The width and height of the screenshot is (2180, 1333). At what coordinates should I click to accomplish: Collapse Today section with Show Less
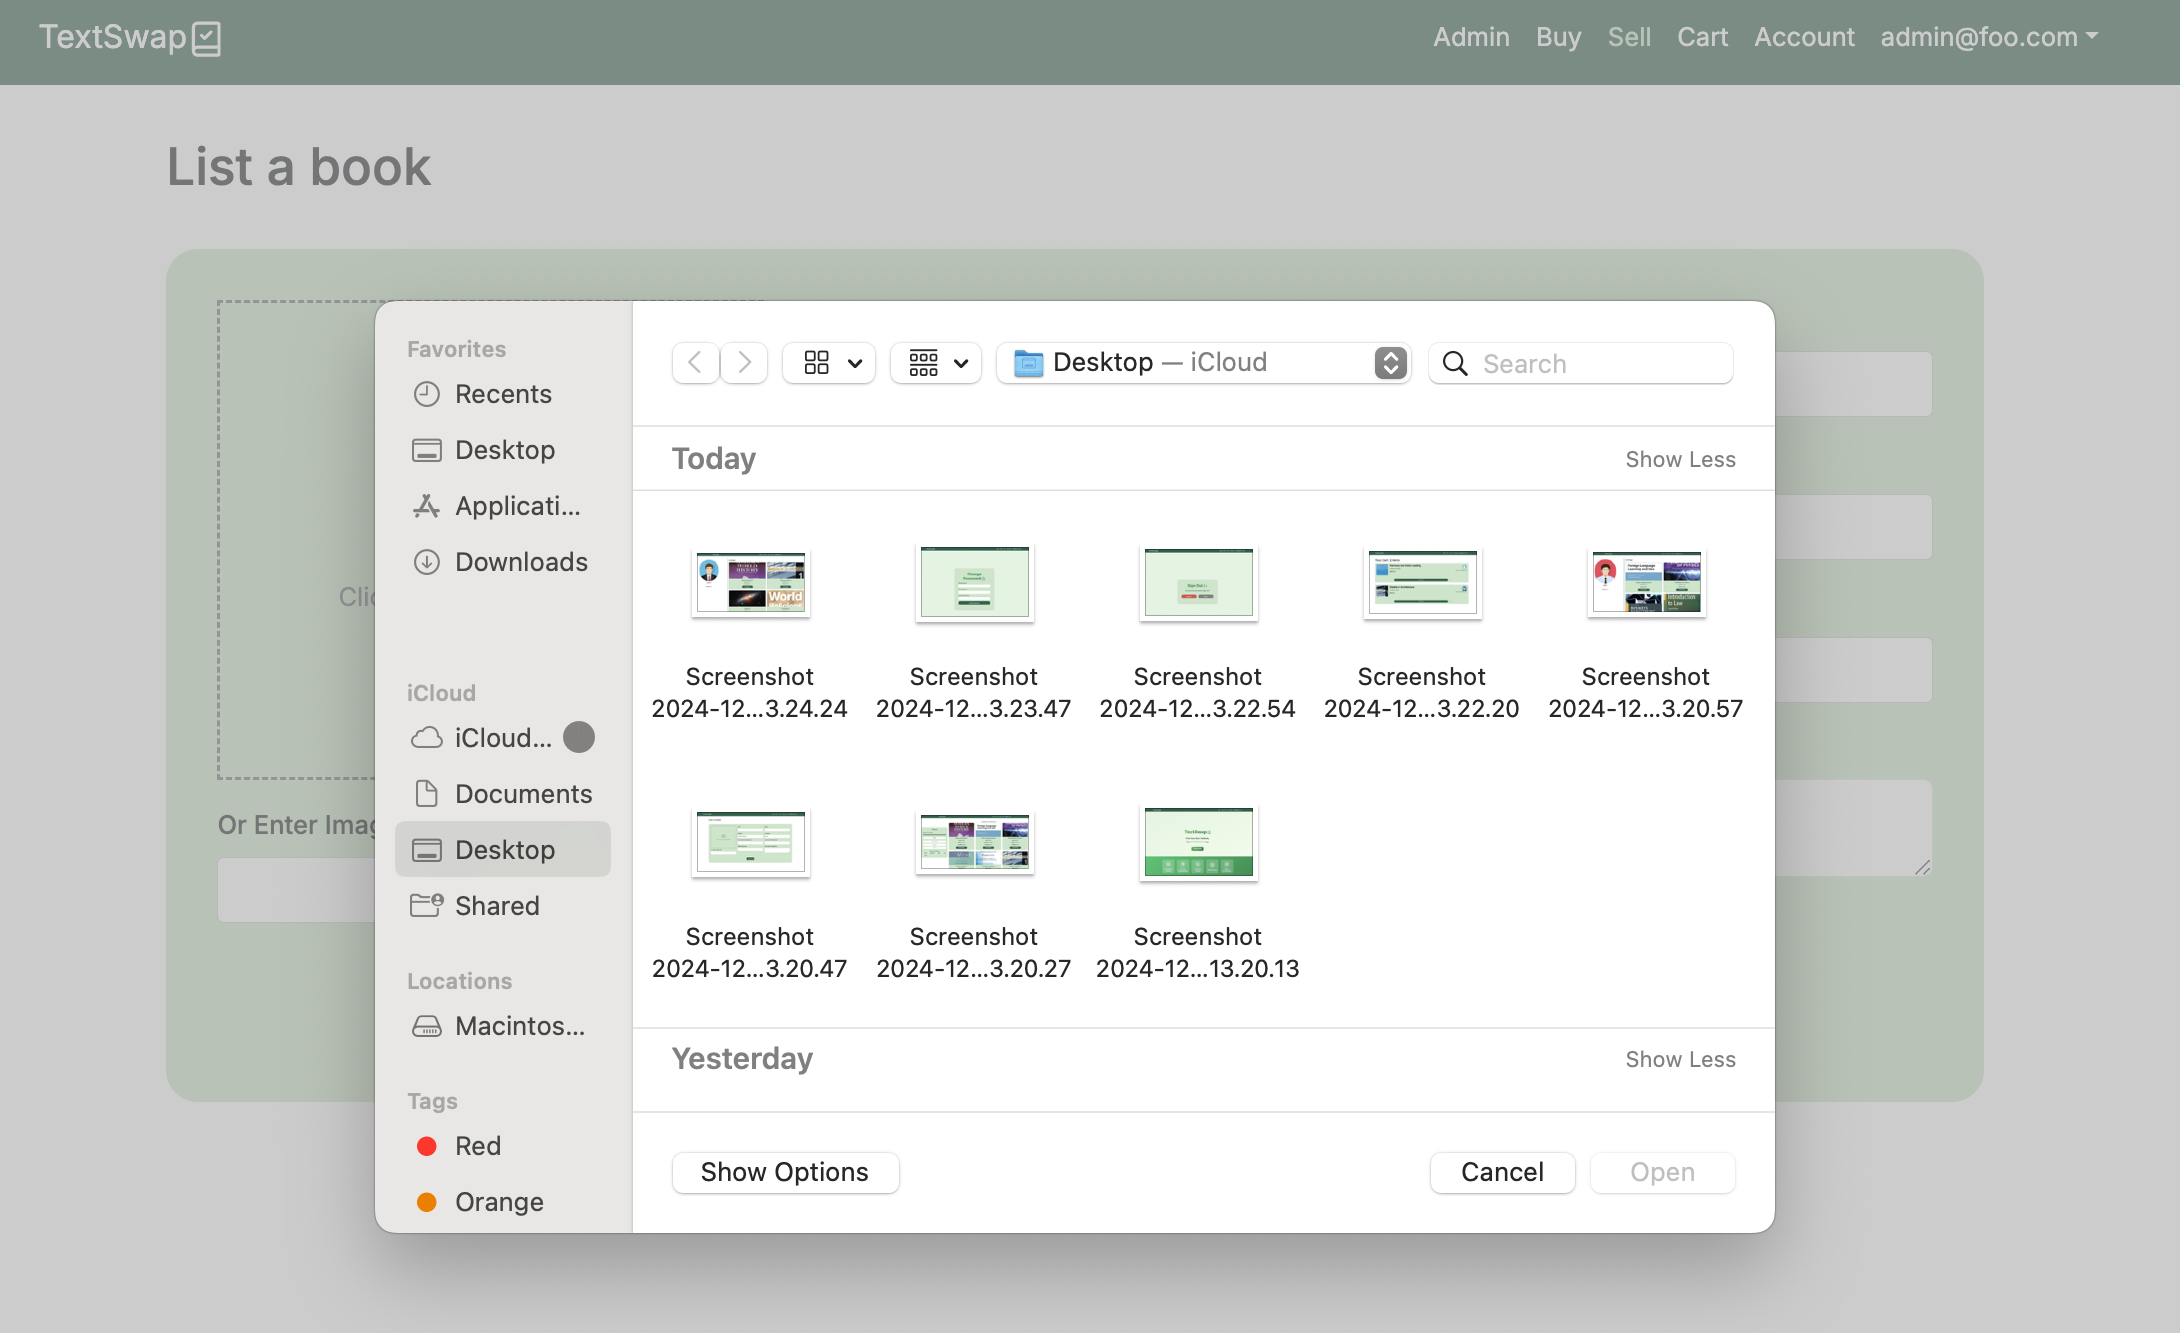click(x=1679, y=459)
